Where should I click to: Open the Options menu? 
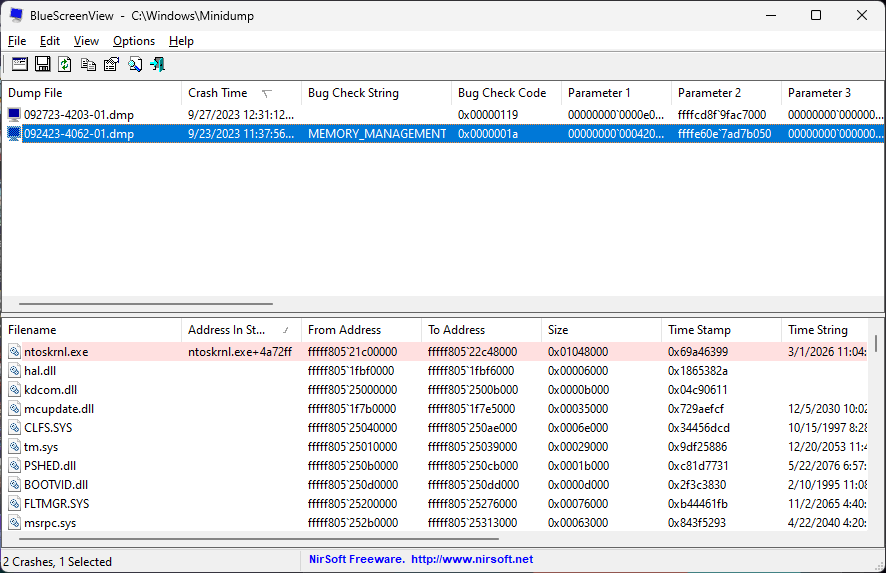134,41
